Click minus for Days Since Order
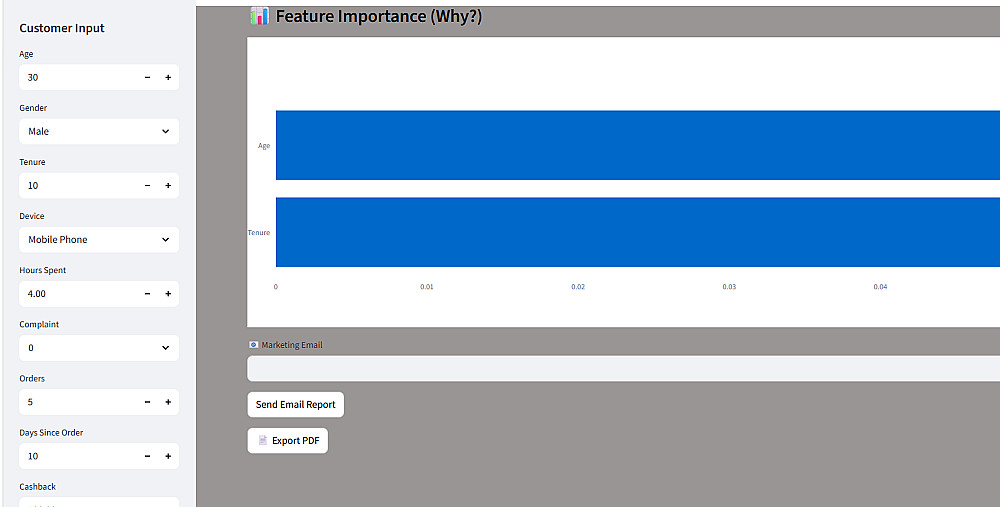Screen dimensions: 1000x507 click(147, 456)
